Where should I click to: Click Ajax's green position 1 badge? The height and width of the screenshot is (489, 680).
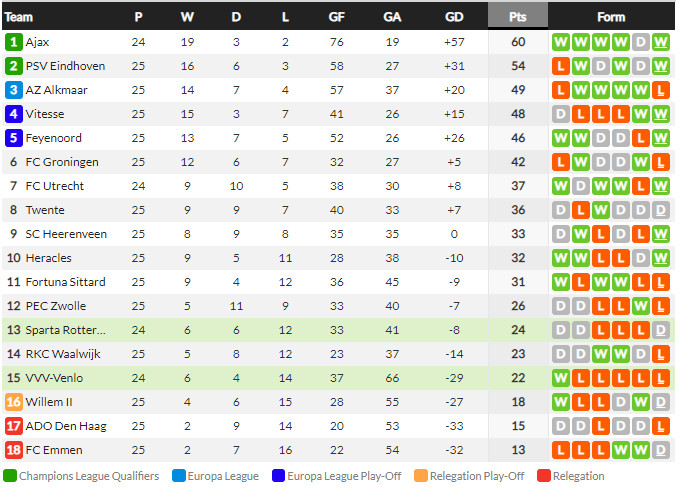click(14, 42)
